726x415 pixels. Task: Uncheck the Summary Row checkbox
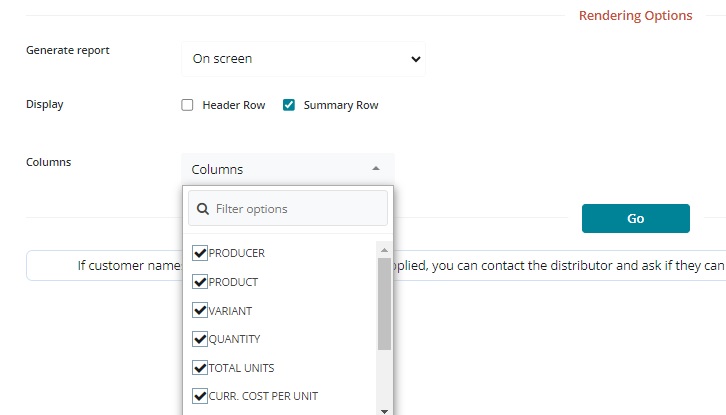289,105
